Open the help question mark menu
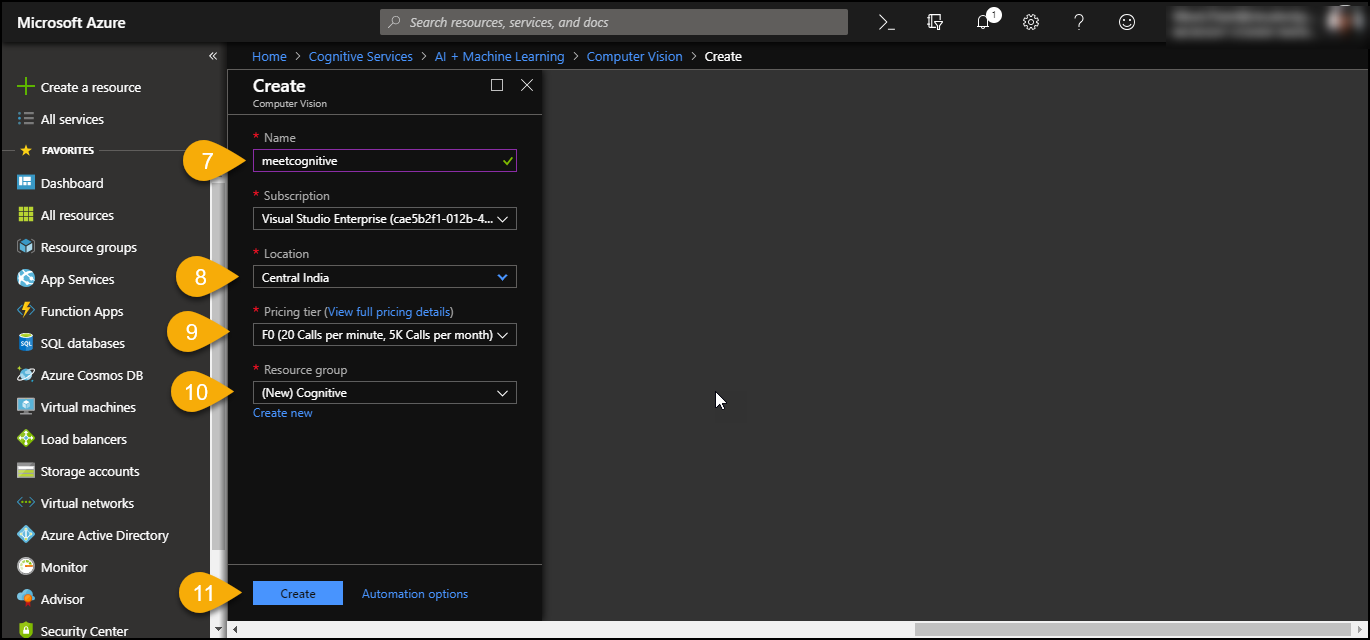Image resolution: width=1370 pixels, height=640 pixels. coord(1079,22)
